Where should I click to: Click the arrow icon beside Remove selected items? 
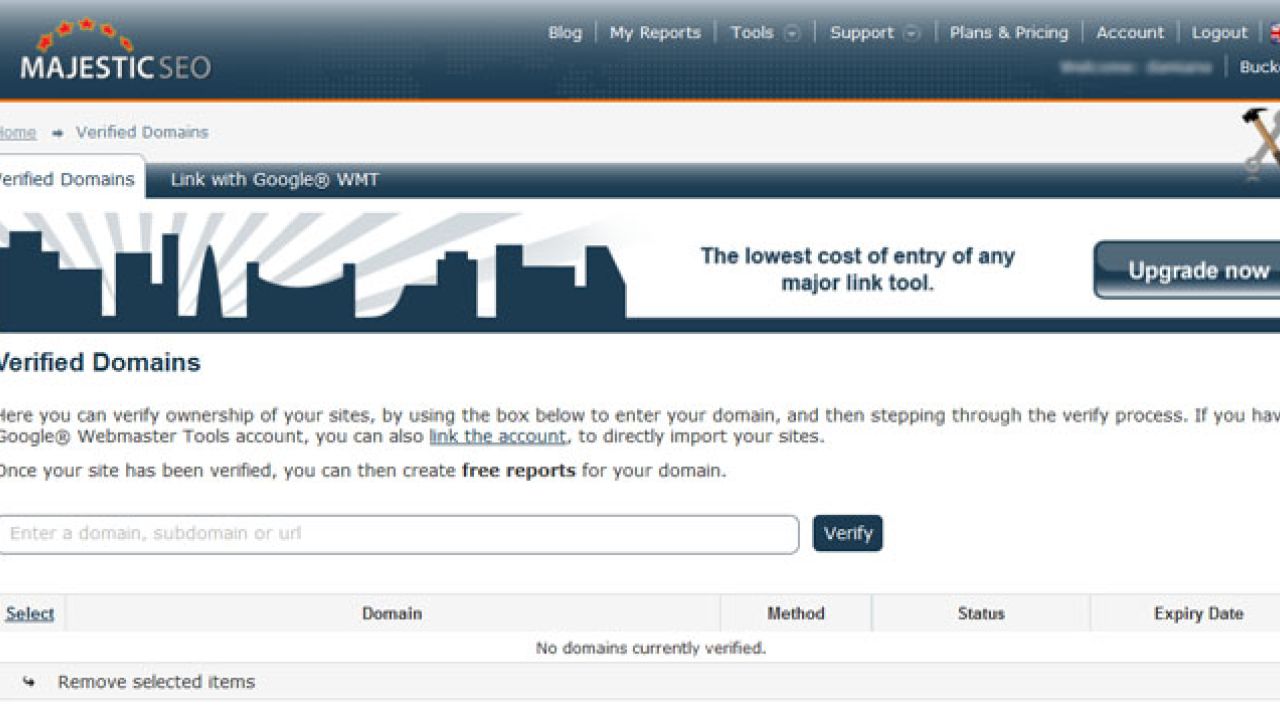tap(29, 682)
